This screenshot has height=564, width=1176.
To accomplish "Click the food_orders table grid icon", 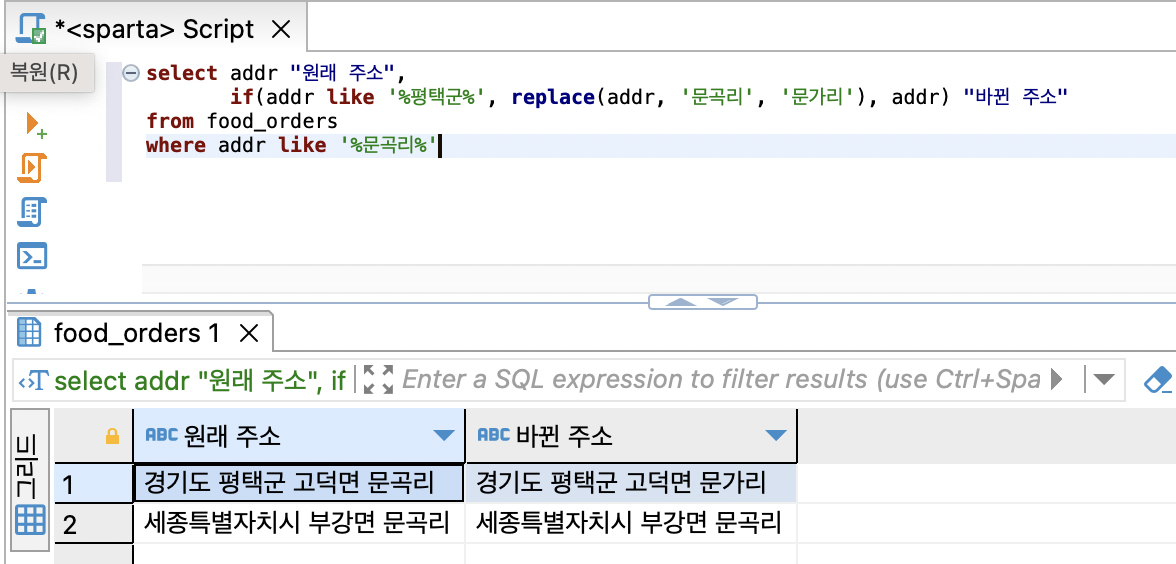I will coord(29,333).
